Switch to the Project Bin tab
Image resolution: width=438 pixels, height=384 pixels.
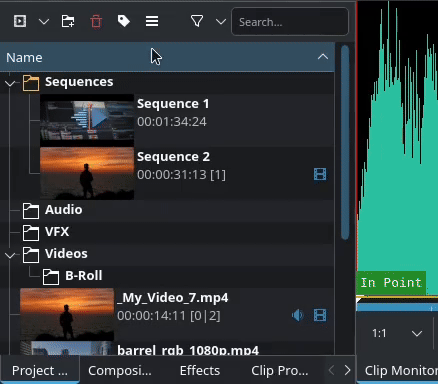(40, 370)
